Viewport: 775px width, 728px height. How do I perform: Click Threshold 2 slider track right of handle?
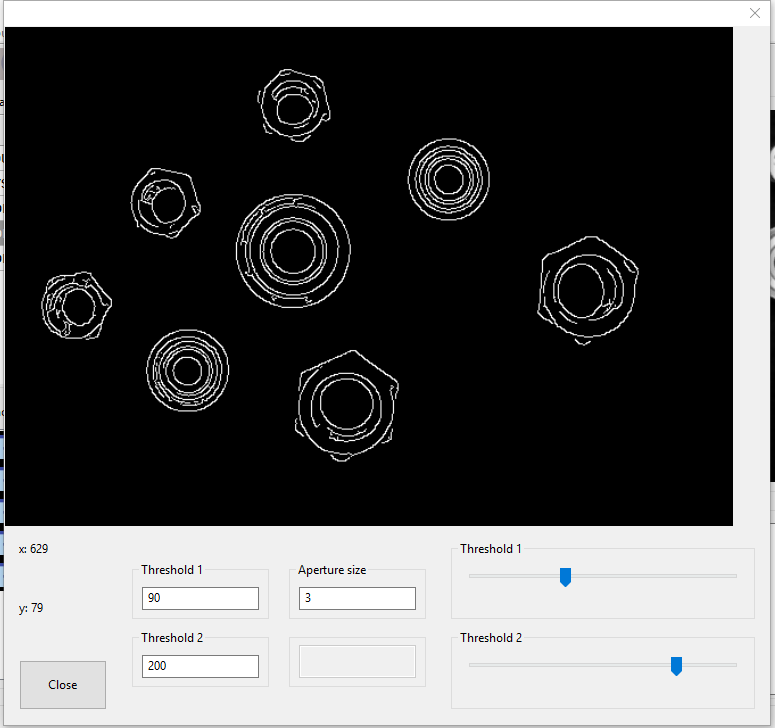click(710, 665)
